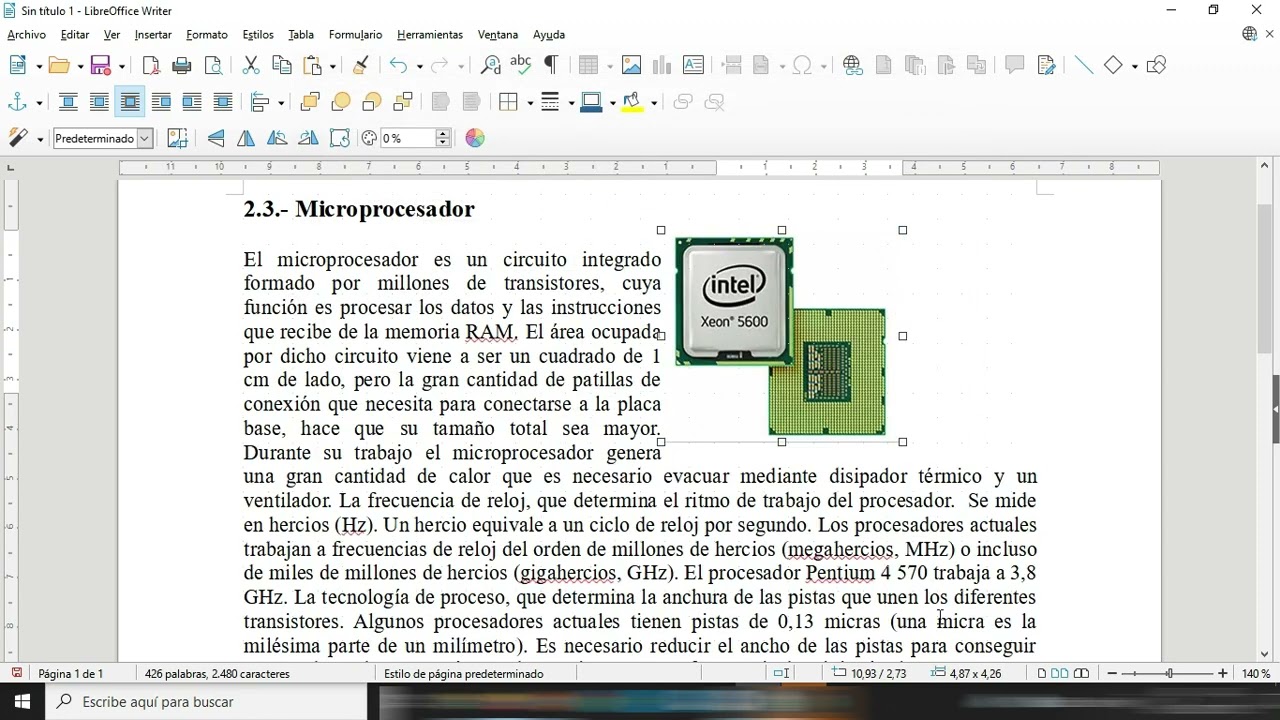This screenshot has height=720, width=1280.
Task: Open the Archivo menu
Action: [26, 34]
